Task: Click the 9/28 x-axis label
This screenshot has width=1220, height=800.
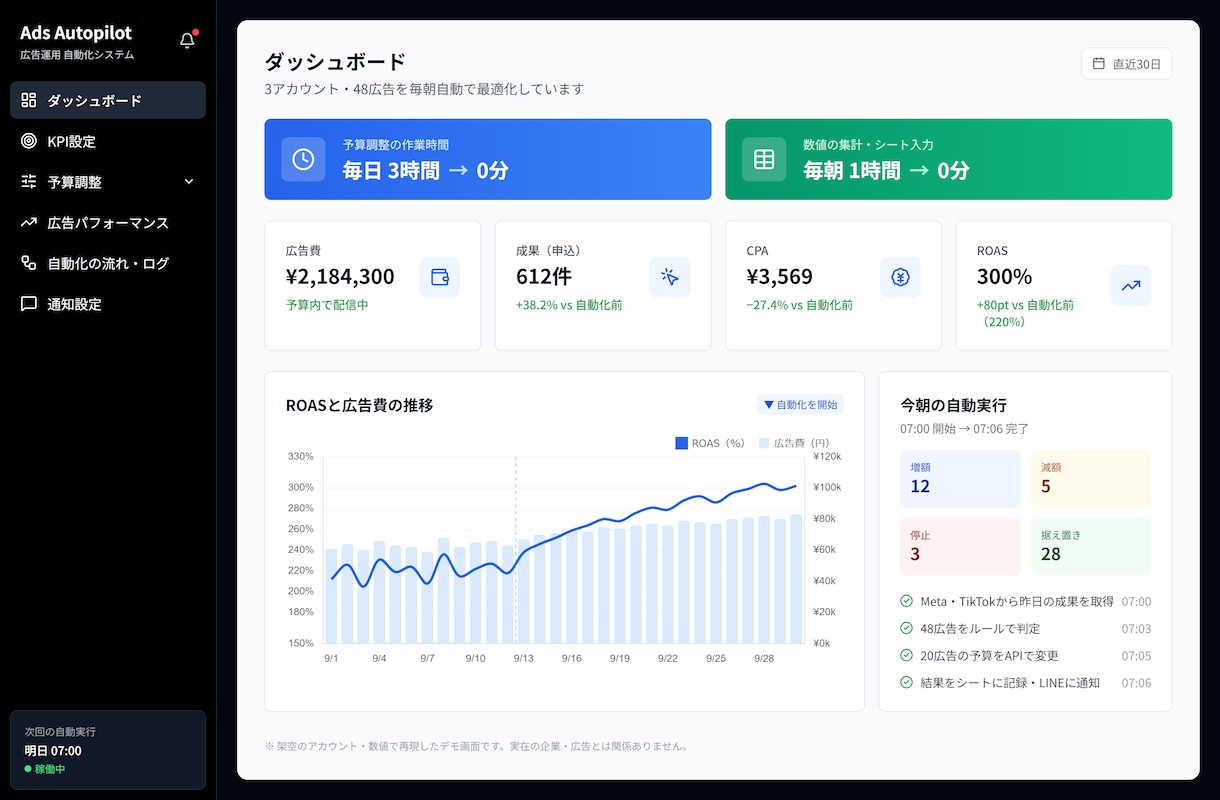Action: tap(764, 658)
